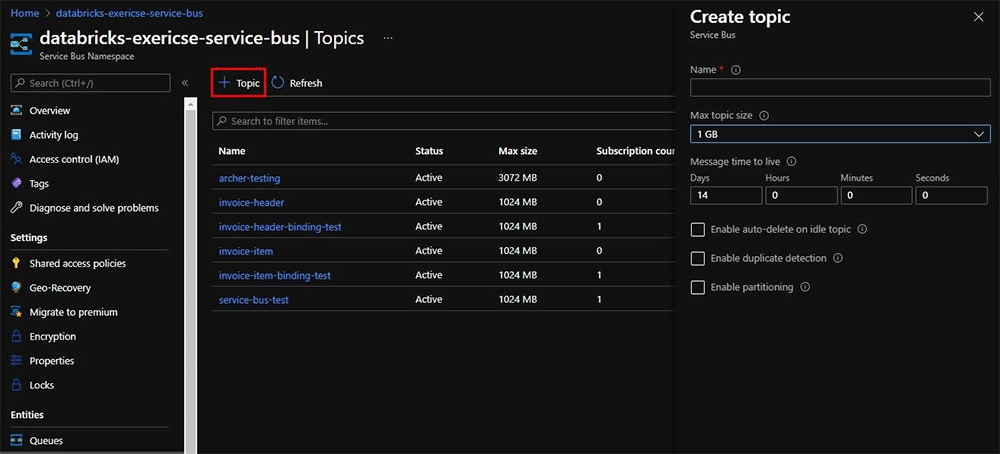The height and width of the screenshot is (454, 1000).
Task: Click the Service Bus namespace icon
Action: click(22, 45)
